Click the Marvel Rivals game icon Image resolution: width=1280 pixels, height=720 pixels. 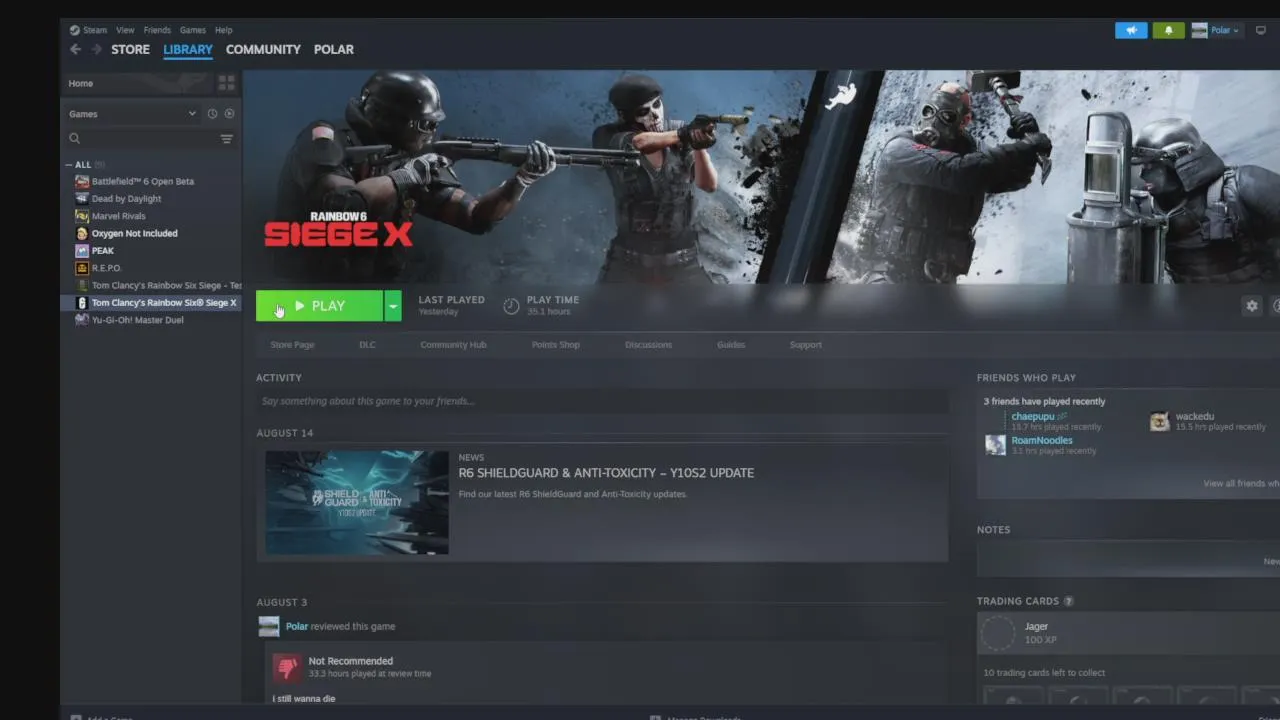coord(82,216)
